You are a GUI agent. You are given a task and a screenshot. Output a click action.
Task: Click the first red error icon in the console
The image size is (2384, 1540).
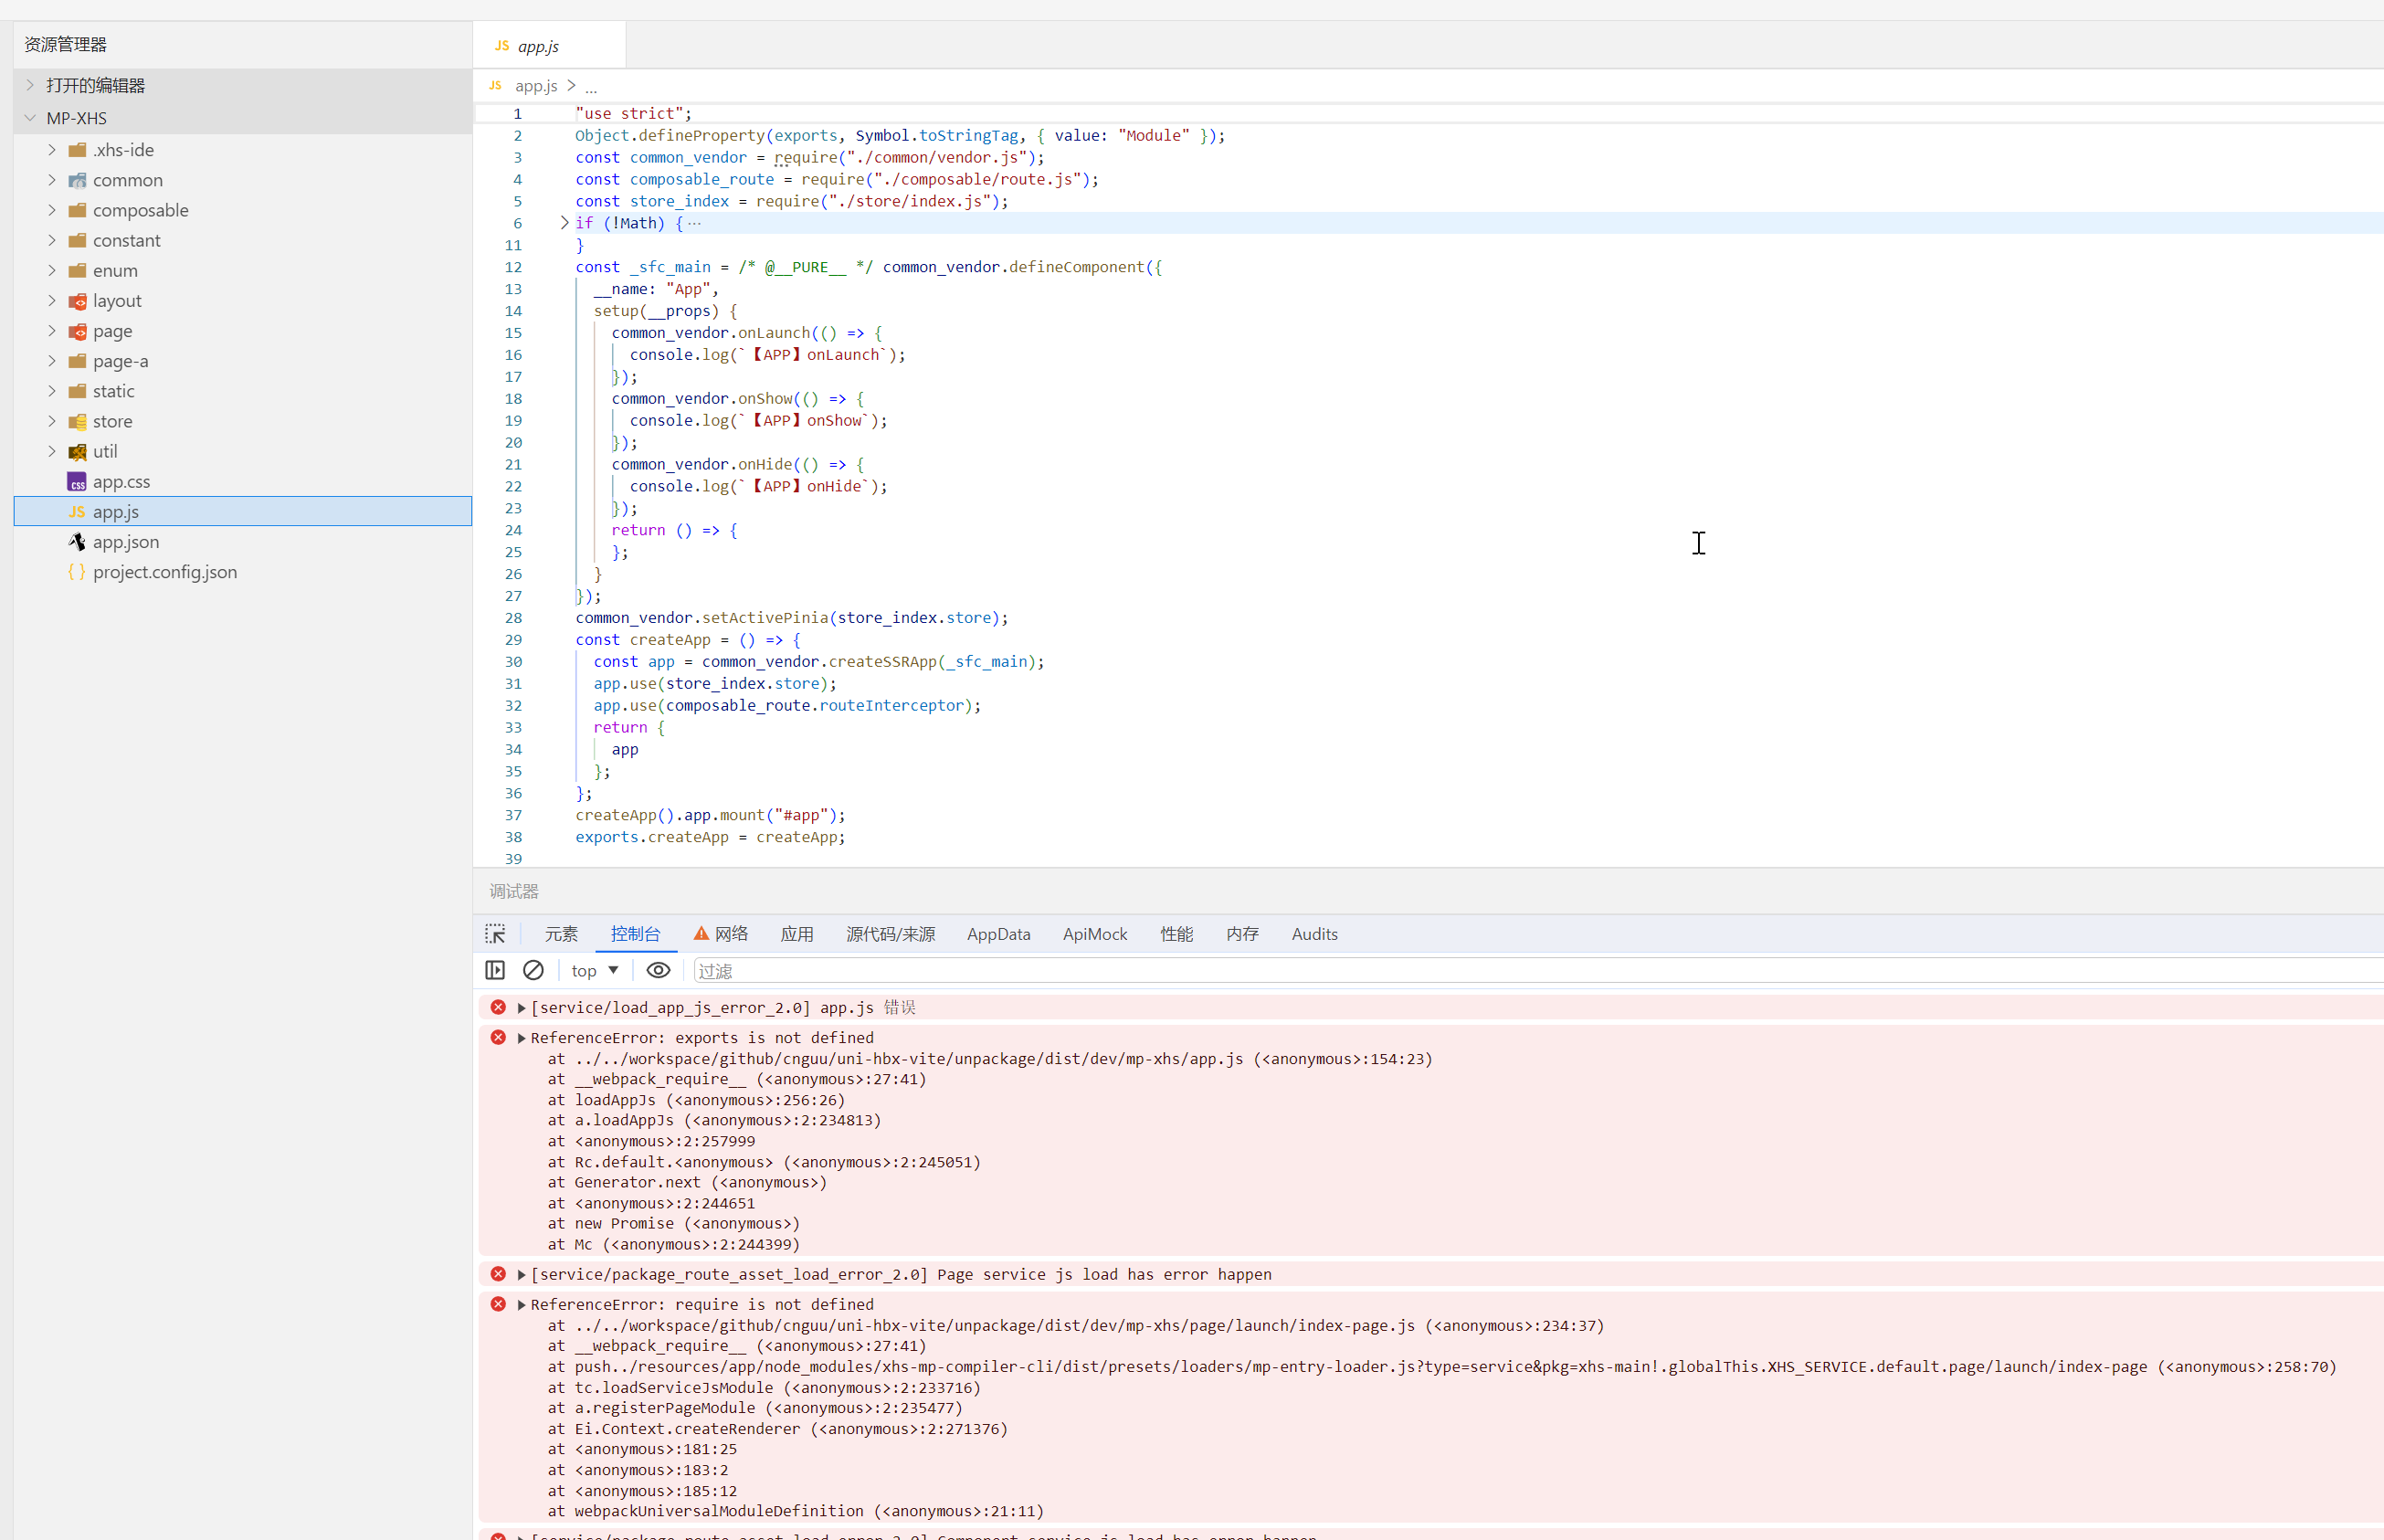point(498,1007)
